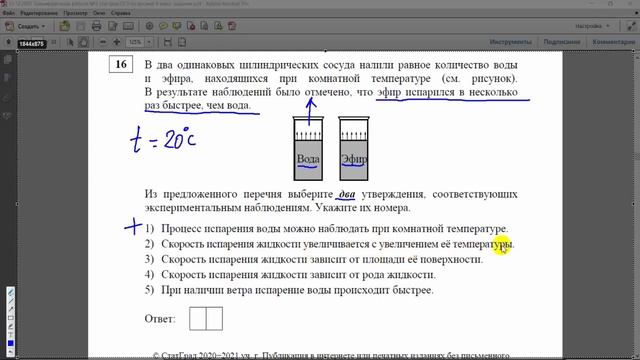Click the red-badged document toolbar icon
This screenshot has width=640, height=360.
point(191,27)
